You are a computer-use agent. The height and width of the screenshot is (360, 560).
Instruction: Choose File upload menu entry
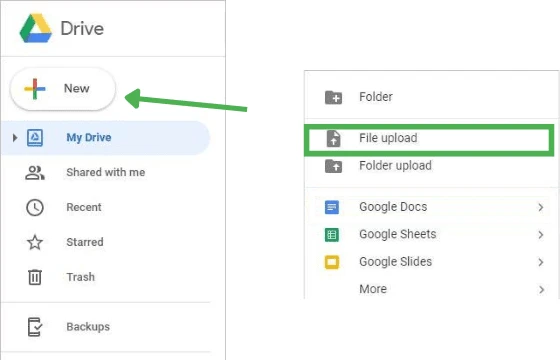429,140
